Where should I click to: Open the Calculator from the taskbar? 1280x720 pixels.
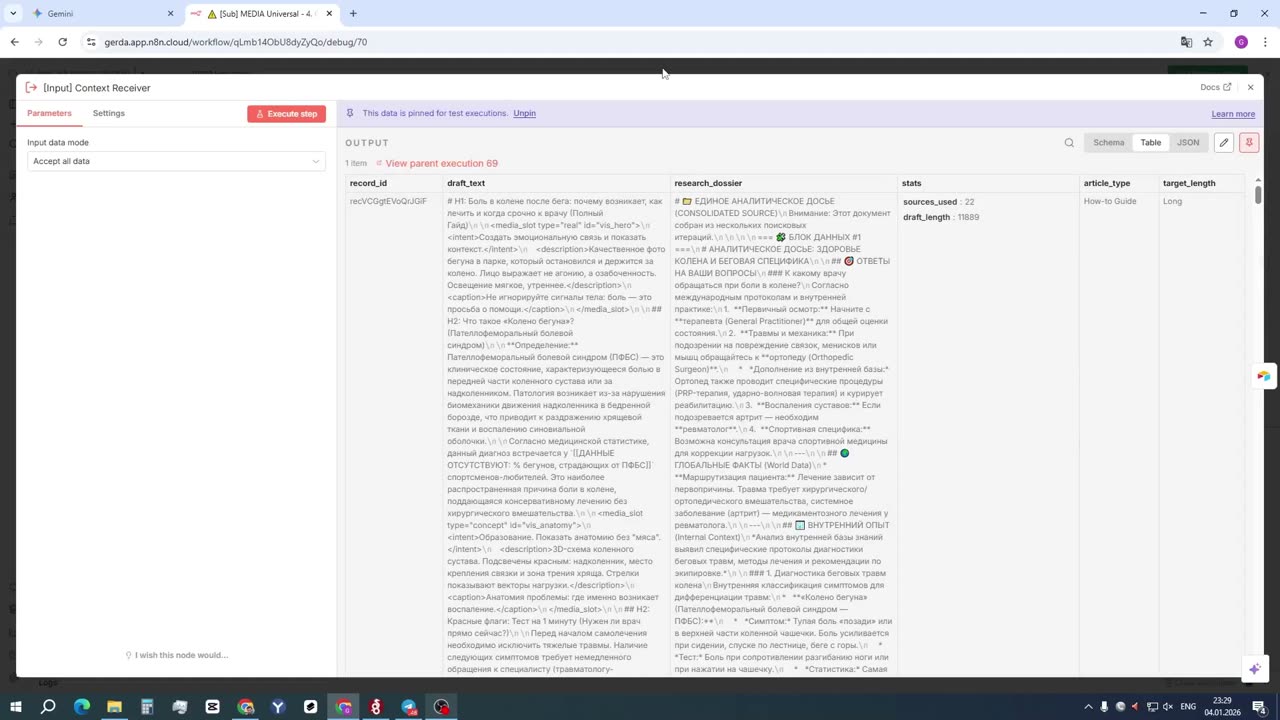coord(147,707)
